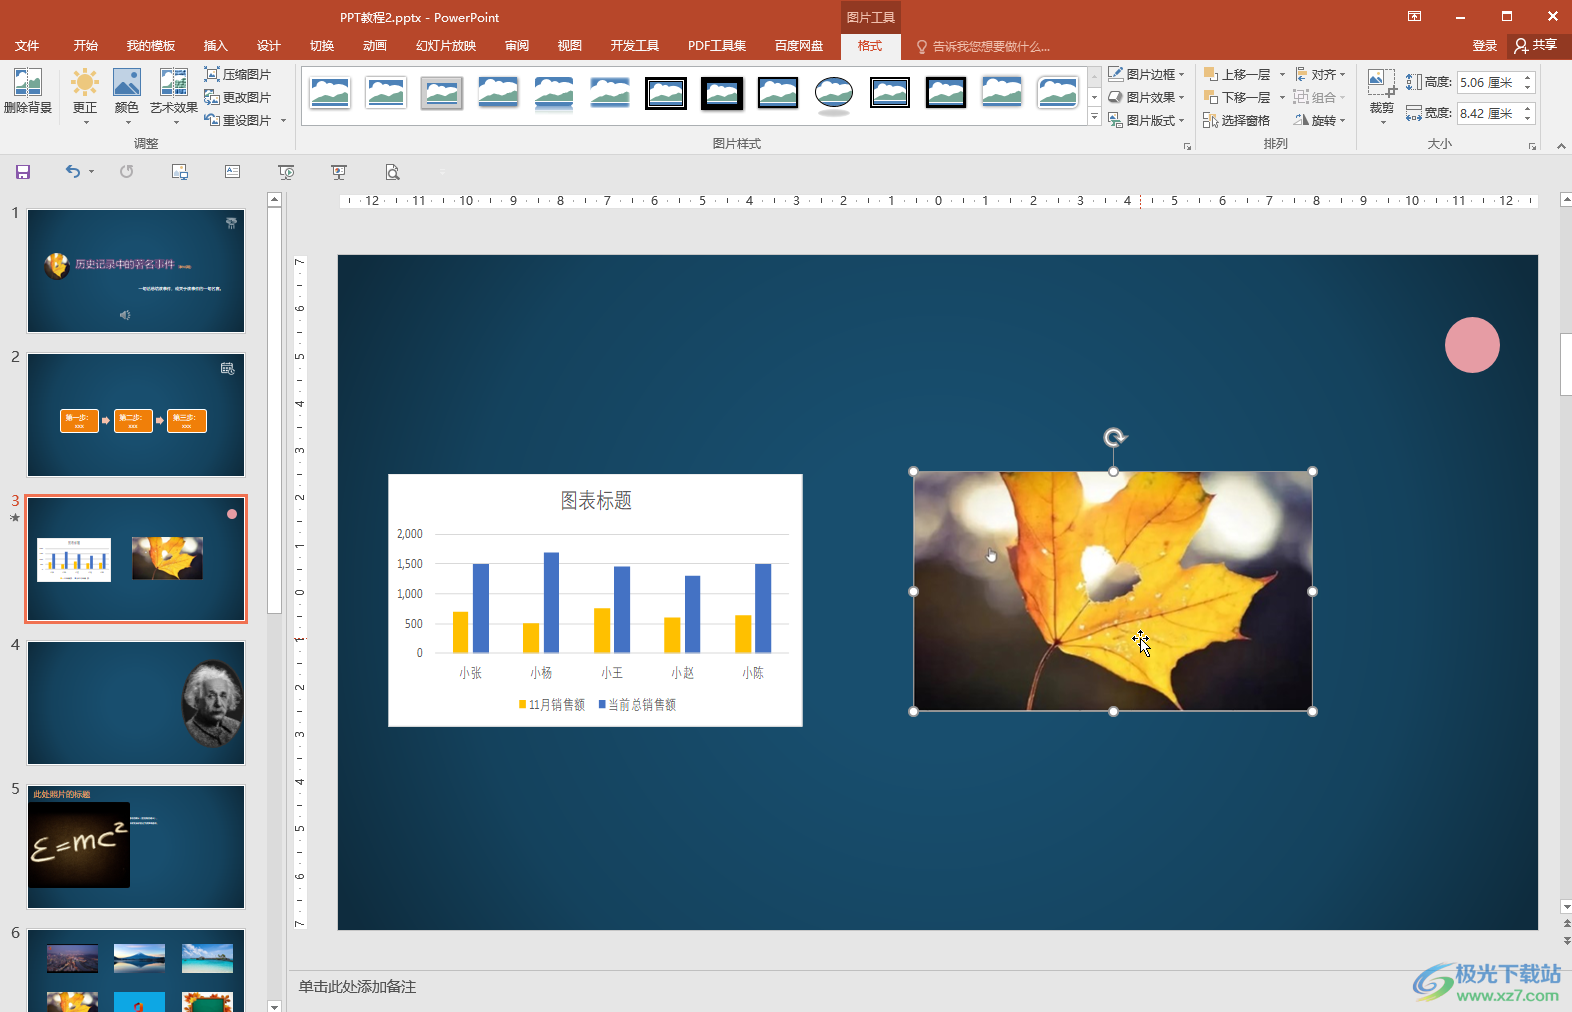Click the width value field 8.42 厘米

[x=1487, y=113]
